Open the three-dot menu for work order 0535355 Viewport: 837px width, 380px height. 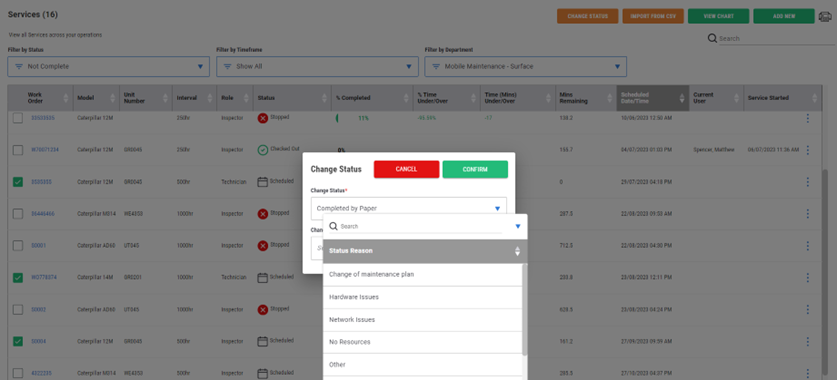click(x=808, y=182)
